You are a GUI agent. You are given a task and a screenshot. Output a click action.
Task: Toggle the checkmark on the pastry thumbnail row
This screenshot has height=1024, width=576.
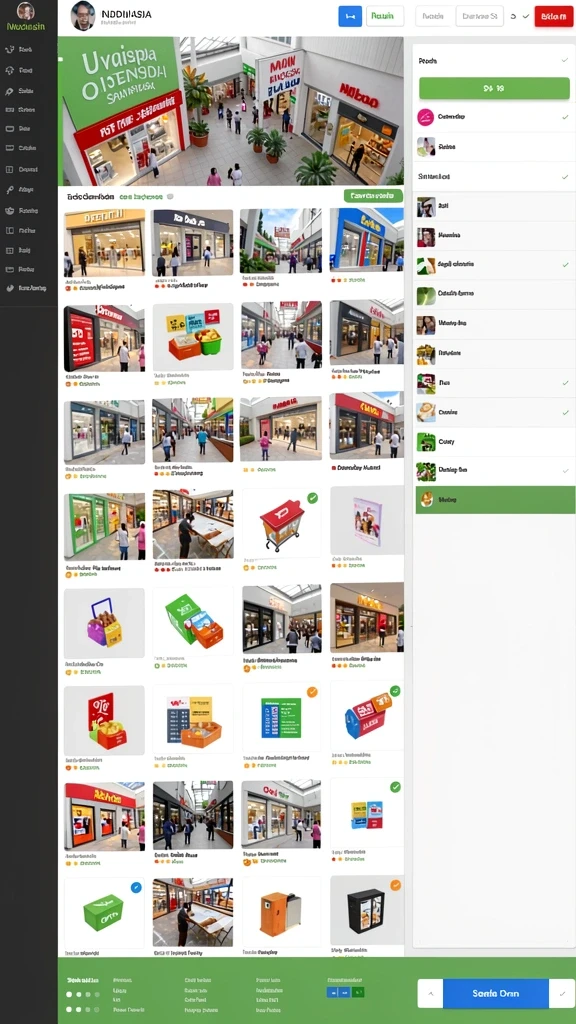point(564,413)
